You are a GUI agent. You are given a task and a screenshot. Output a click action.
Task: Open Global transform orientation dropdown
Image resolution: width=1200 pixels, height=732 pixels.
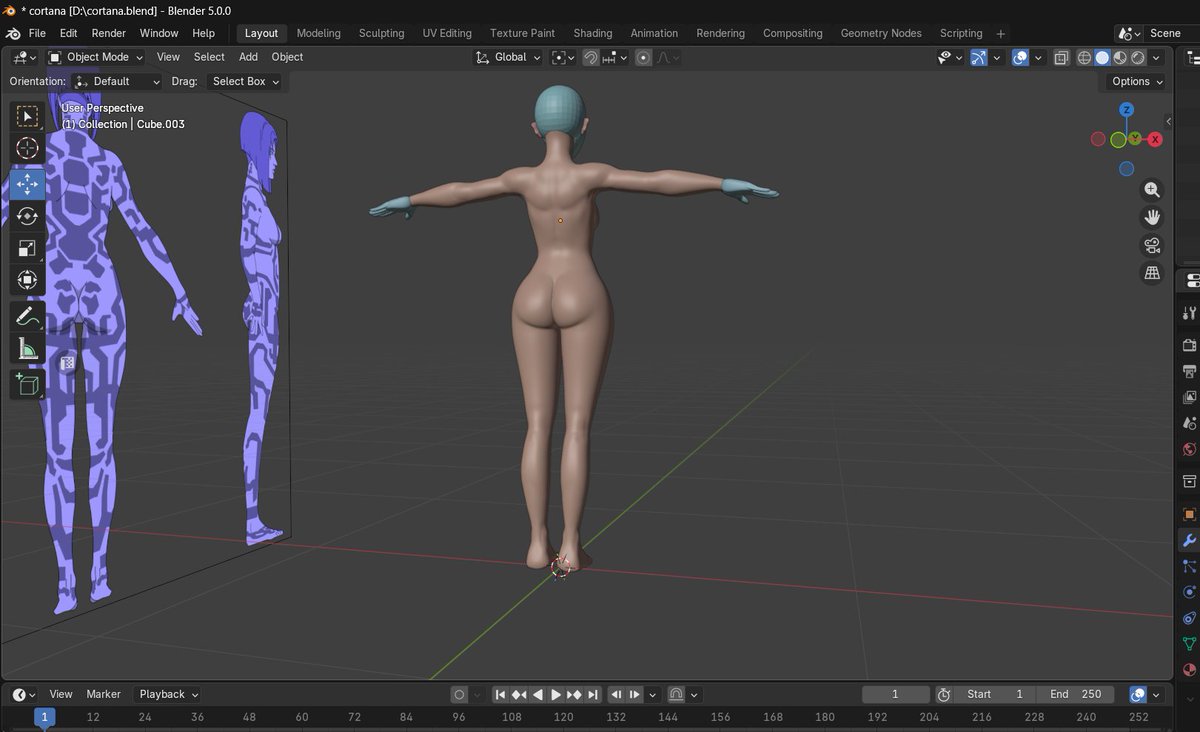[x=509, y=57]
